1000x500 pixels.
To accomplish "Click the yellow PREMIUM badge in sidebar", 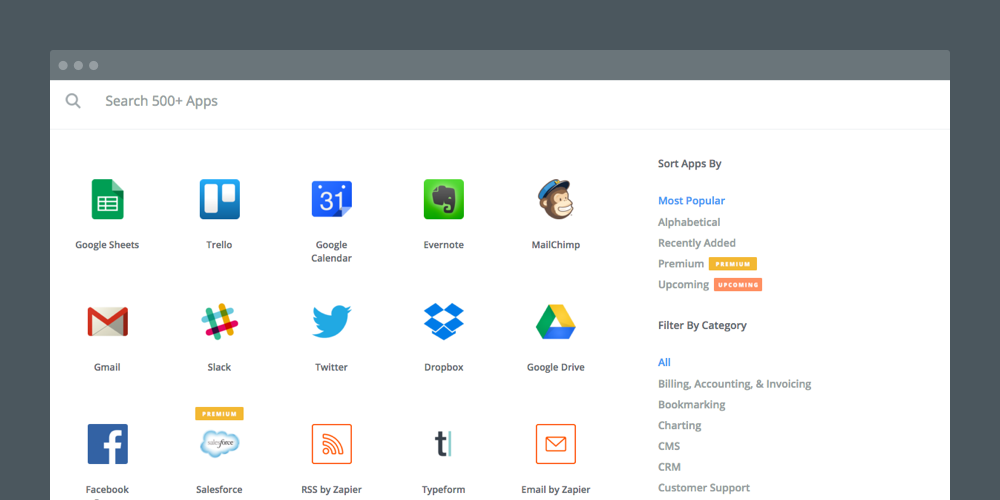I will click(733, 263).
